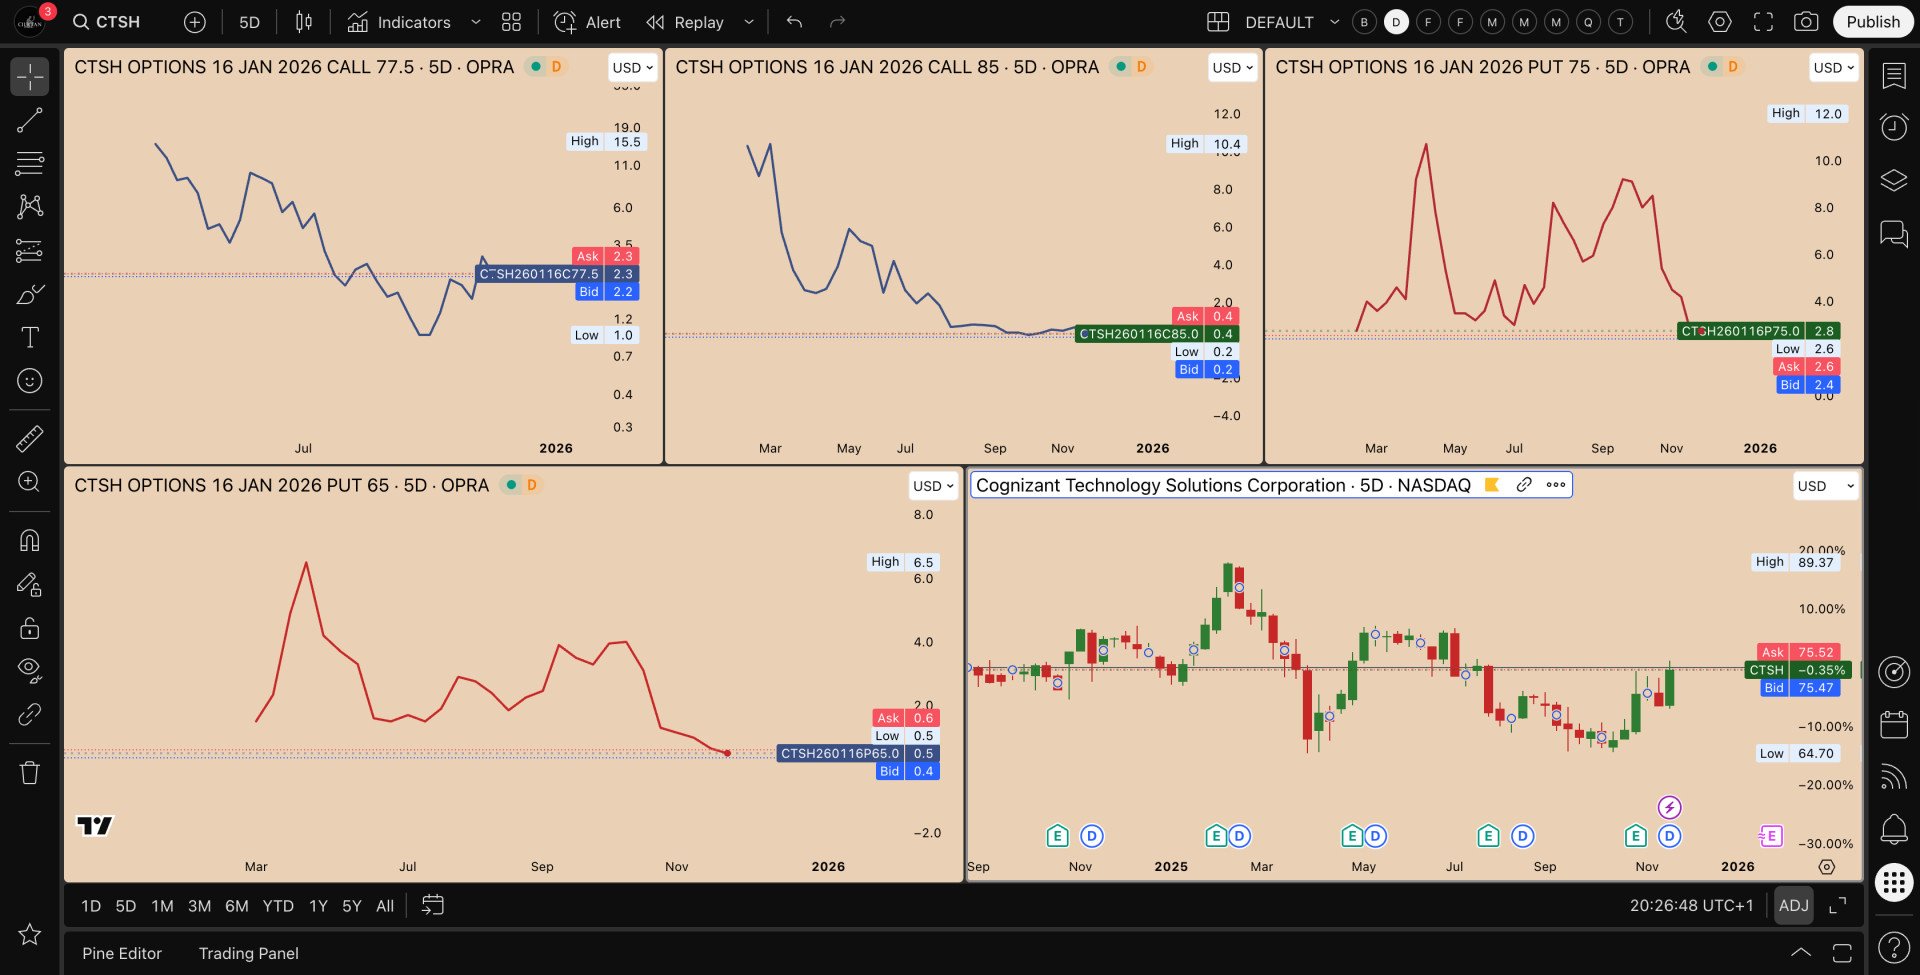Select the 1Y time range
This screenshot has width=1920, height=975.
pos(318,907)
